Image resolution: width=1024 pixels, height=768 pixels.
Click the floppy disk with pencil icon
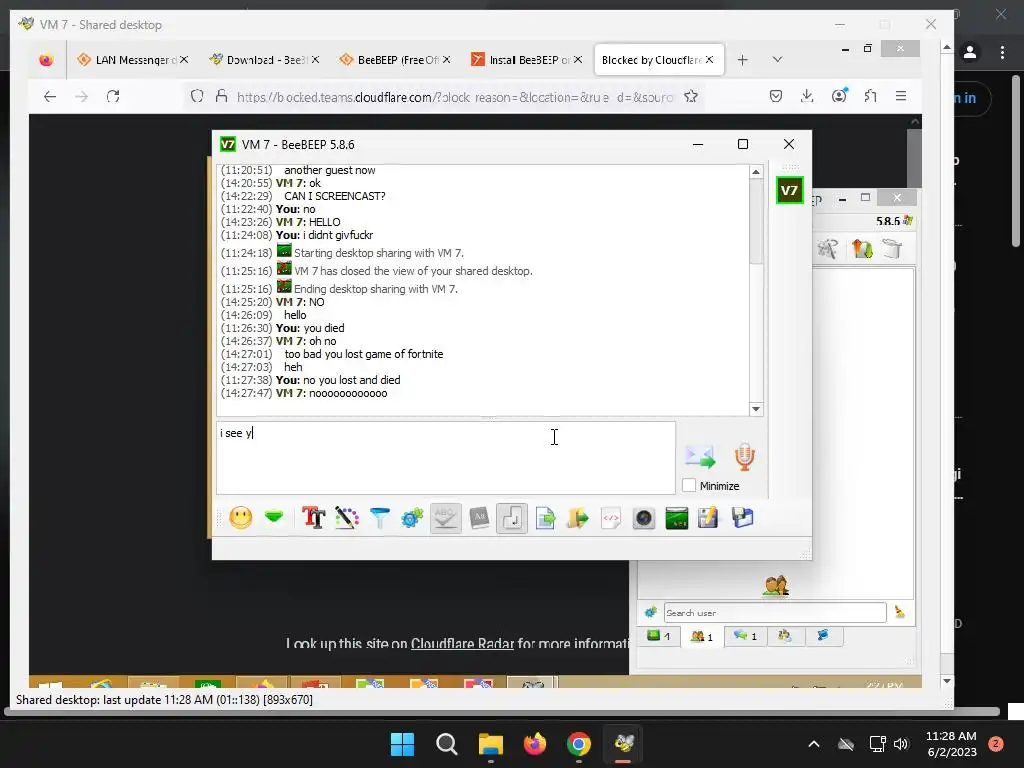click(x=709, y=518)
